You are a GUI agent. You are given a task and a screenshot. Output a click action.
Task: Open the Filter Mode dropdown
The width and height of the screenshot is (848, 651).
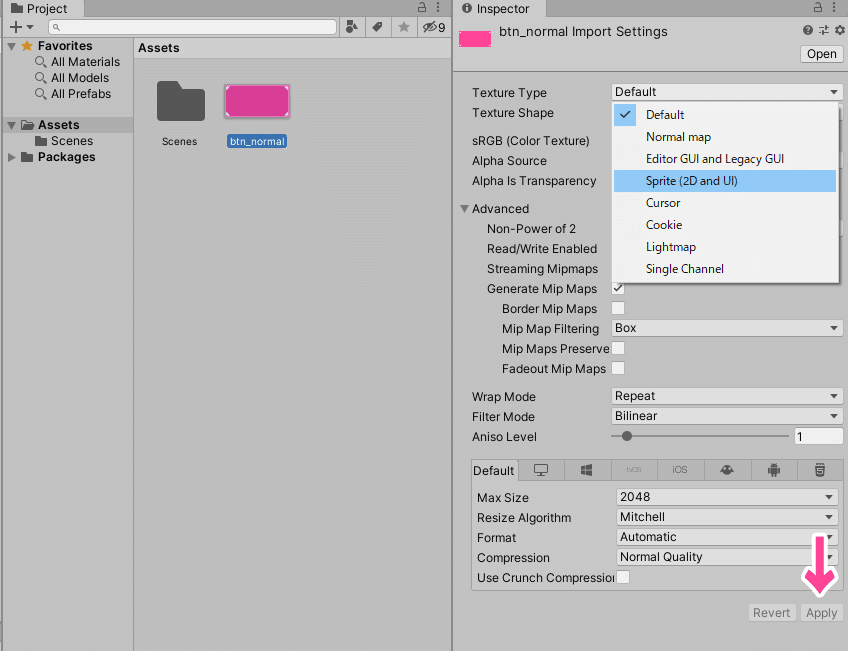point(727,416)
